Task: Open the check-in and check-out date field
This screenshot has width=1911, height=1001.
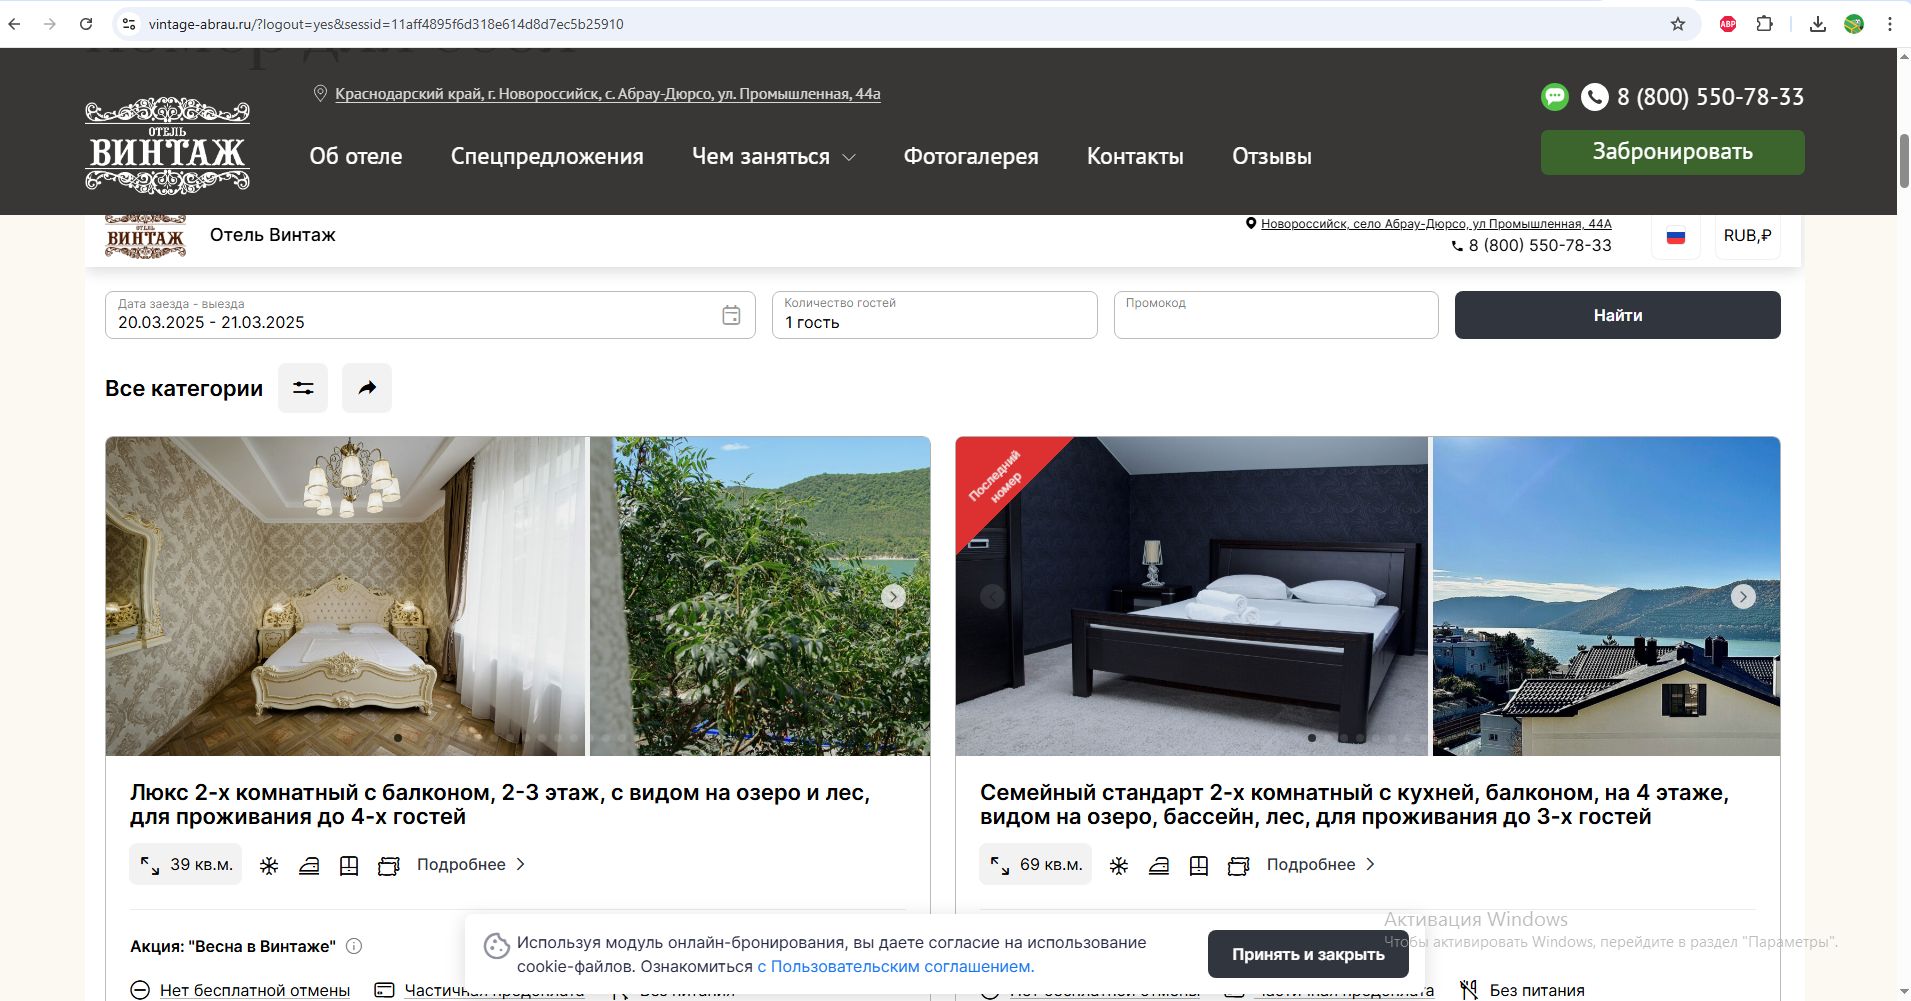Action: [430, 315]
